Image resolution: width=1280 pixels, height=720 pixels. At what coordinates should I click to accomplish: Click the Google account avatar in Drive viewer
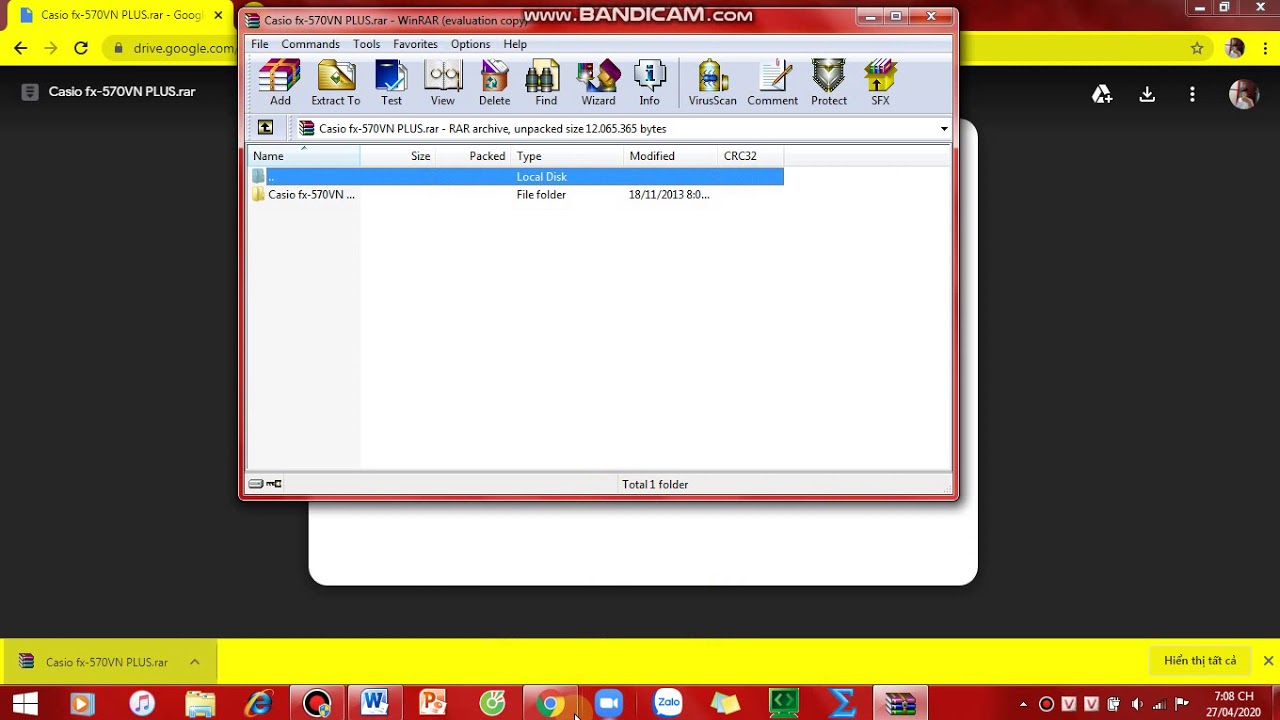[1244, 94]
